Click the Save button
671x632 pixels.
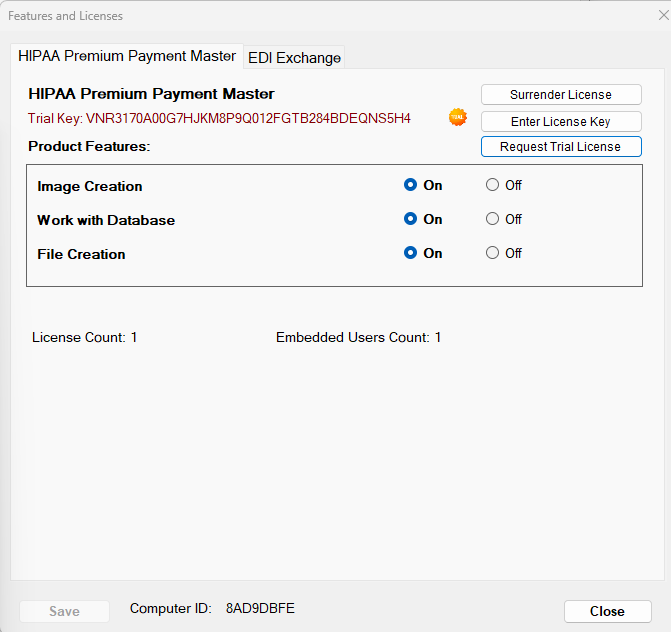64,611
